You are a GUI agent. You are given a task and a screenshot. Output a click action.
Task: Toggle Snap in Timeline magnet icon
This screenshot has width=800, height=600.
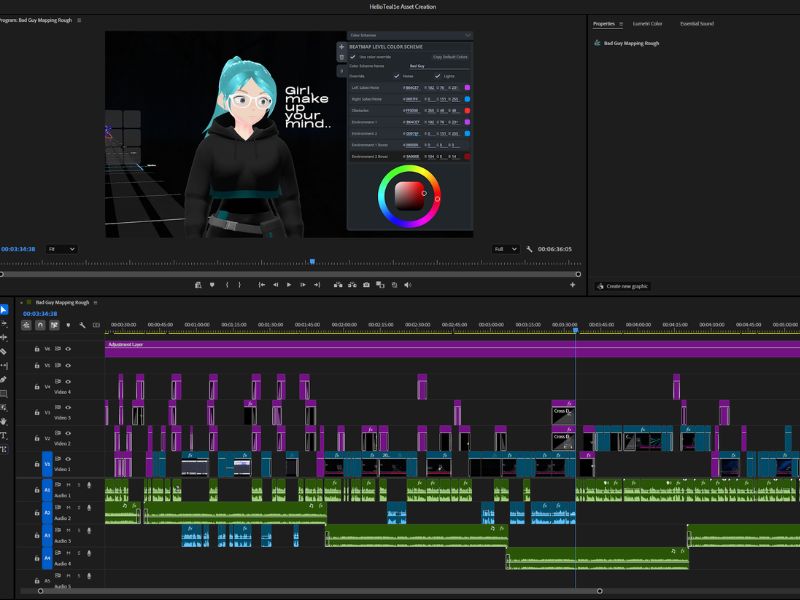(40, 325)
